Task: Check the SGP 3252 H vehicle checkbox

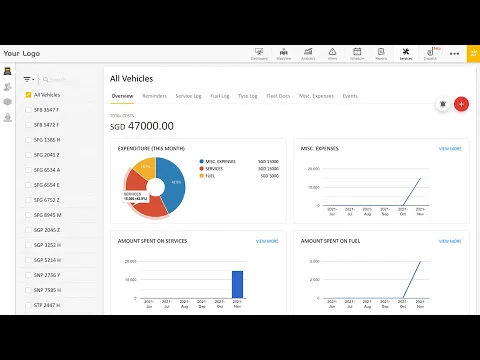Action: tap(28, 245)
